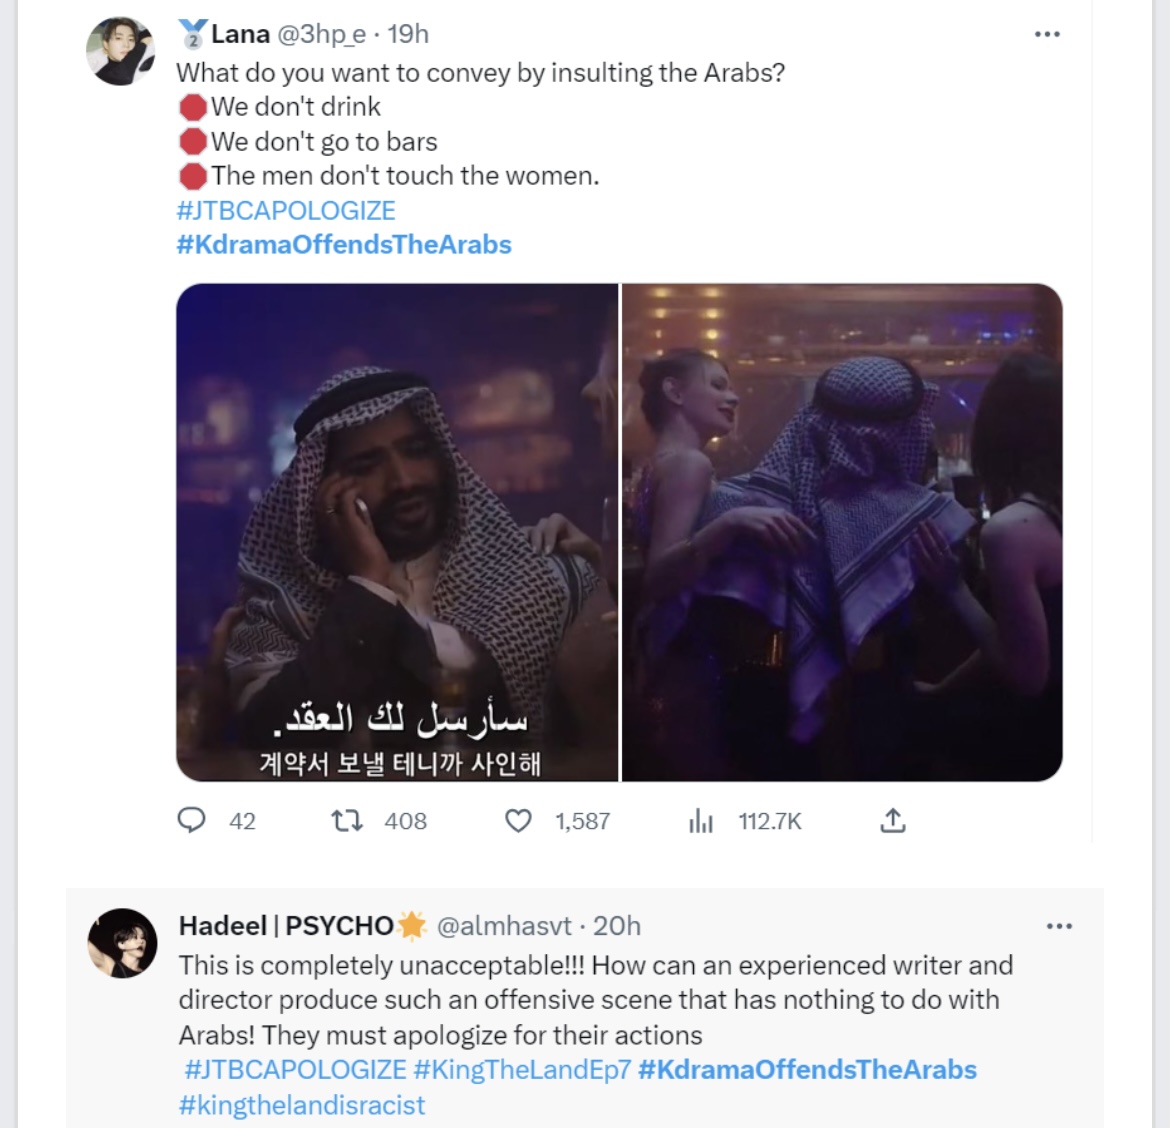Open the #kingthelandisracist hashtag
Viewport: 1170px width, 1128px height.
pos(301,1104)
